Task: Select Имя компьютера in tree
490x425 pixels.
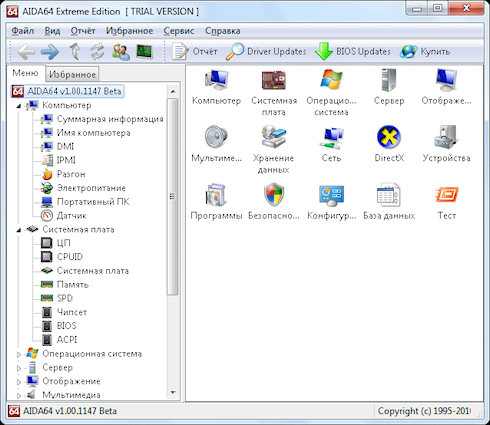Action: 86,133
